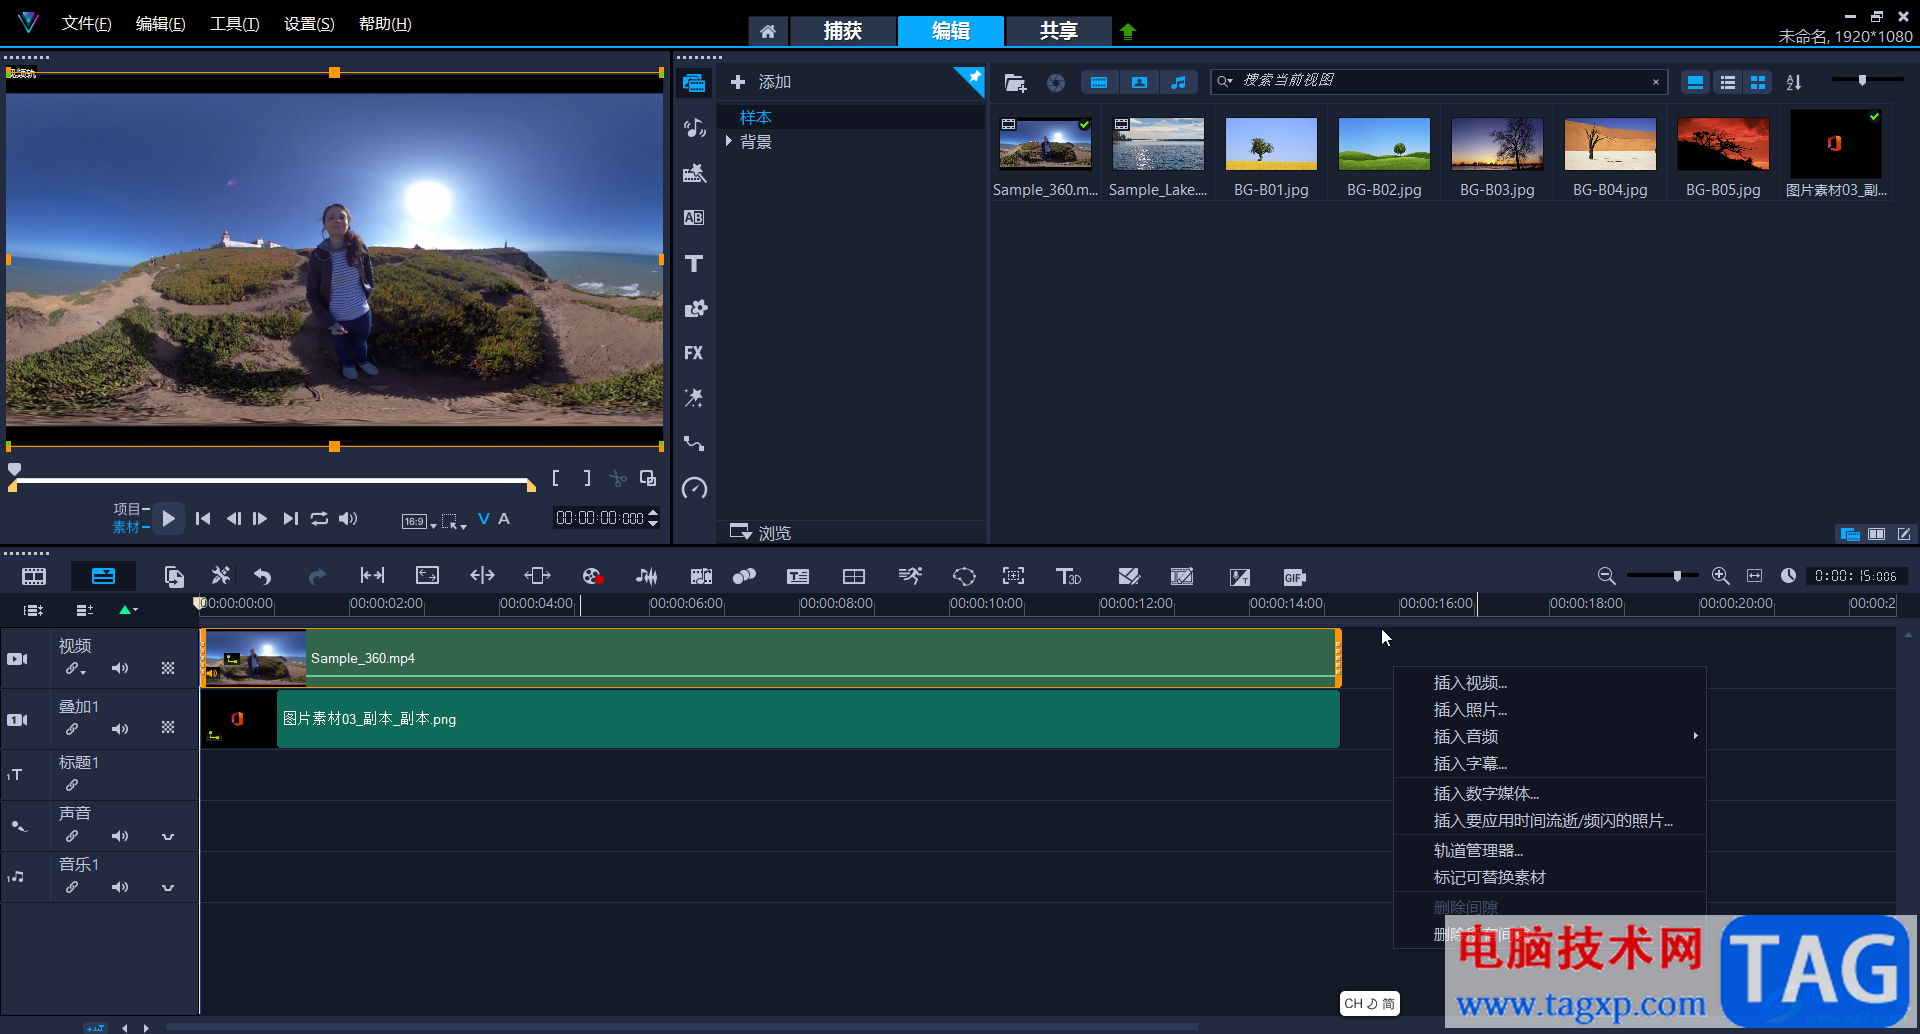Toggle ripple editing on Title1 track
The height and width of the screenshot is (1034, 1920).
click(x=72, y=785)
